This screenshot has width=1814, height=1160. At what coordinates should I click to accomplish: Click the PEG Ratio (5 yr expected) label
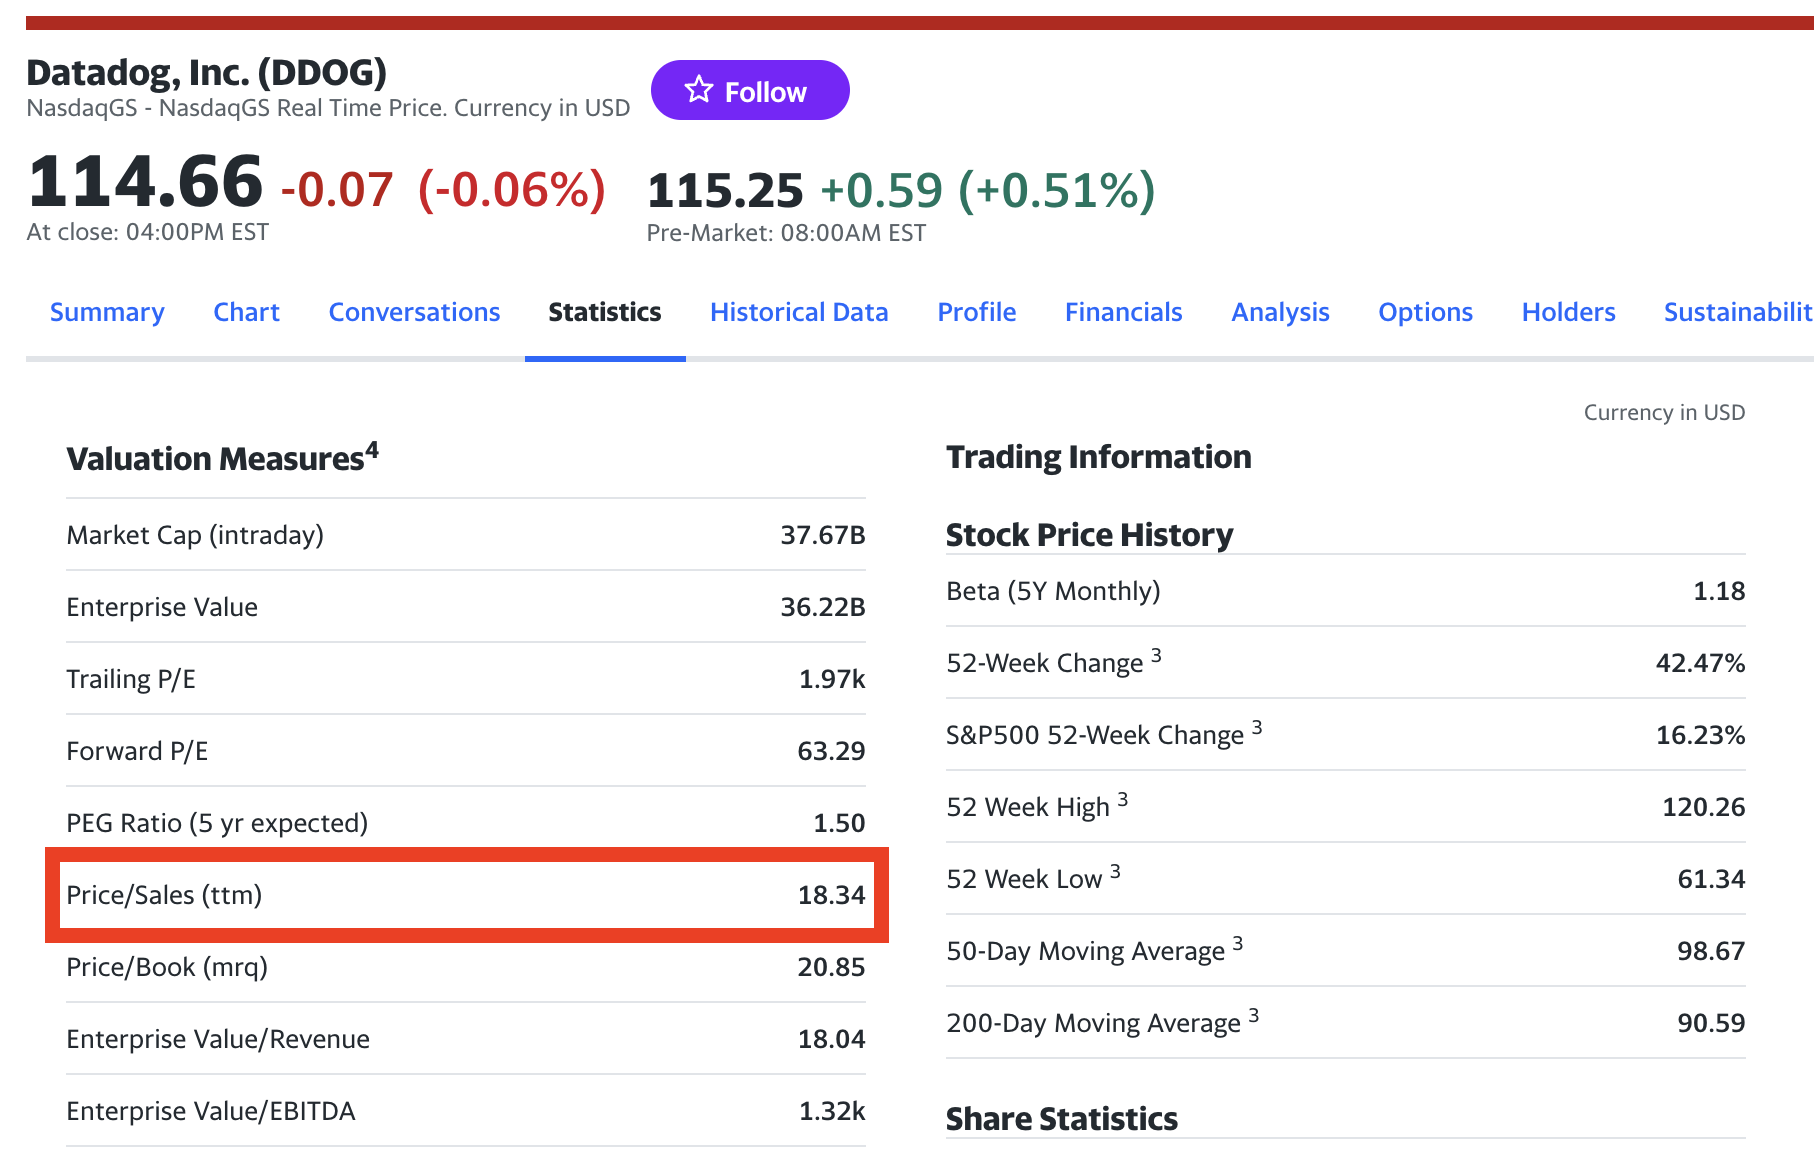tap(217, 823)
